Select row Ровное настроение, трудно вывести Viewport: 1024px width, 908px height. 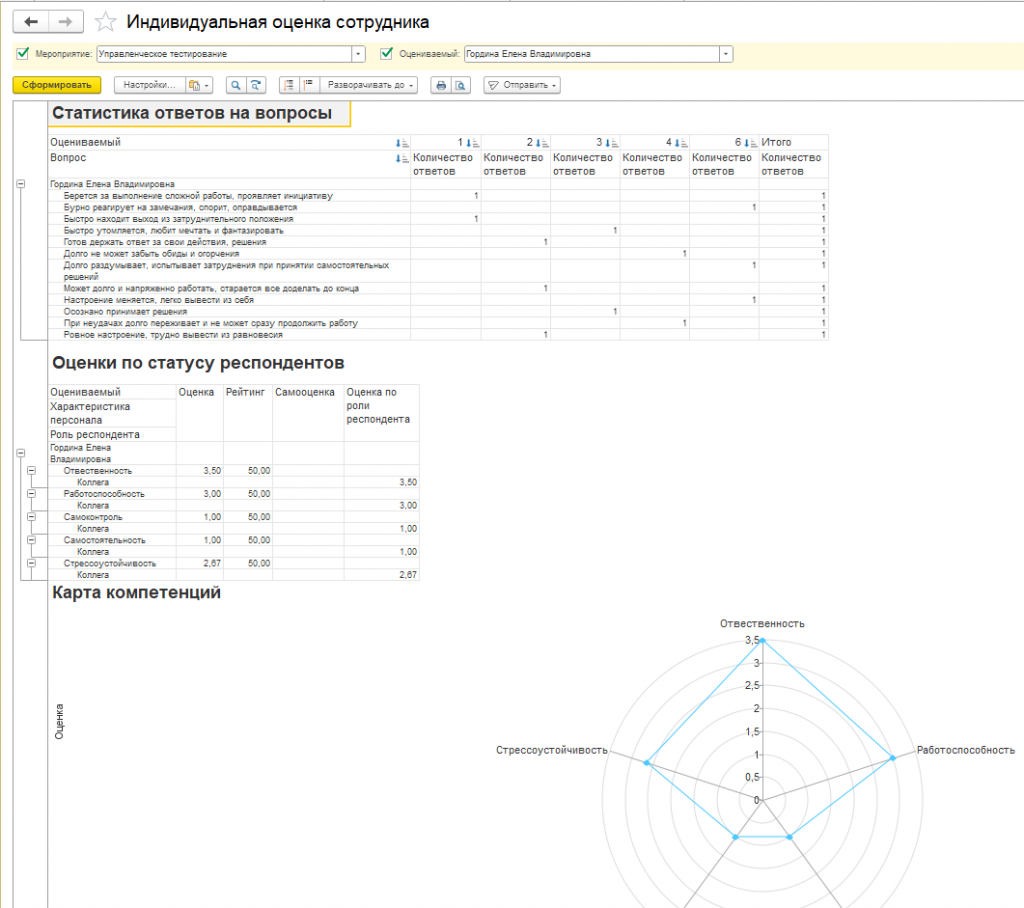(x=439, y=335)
